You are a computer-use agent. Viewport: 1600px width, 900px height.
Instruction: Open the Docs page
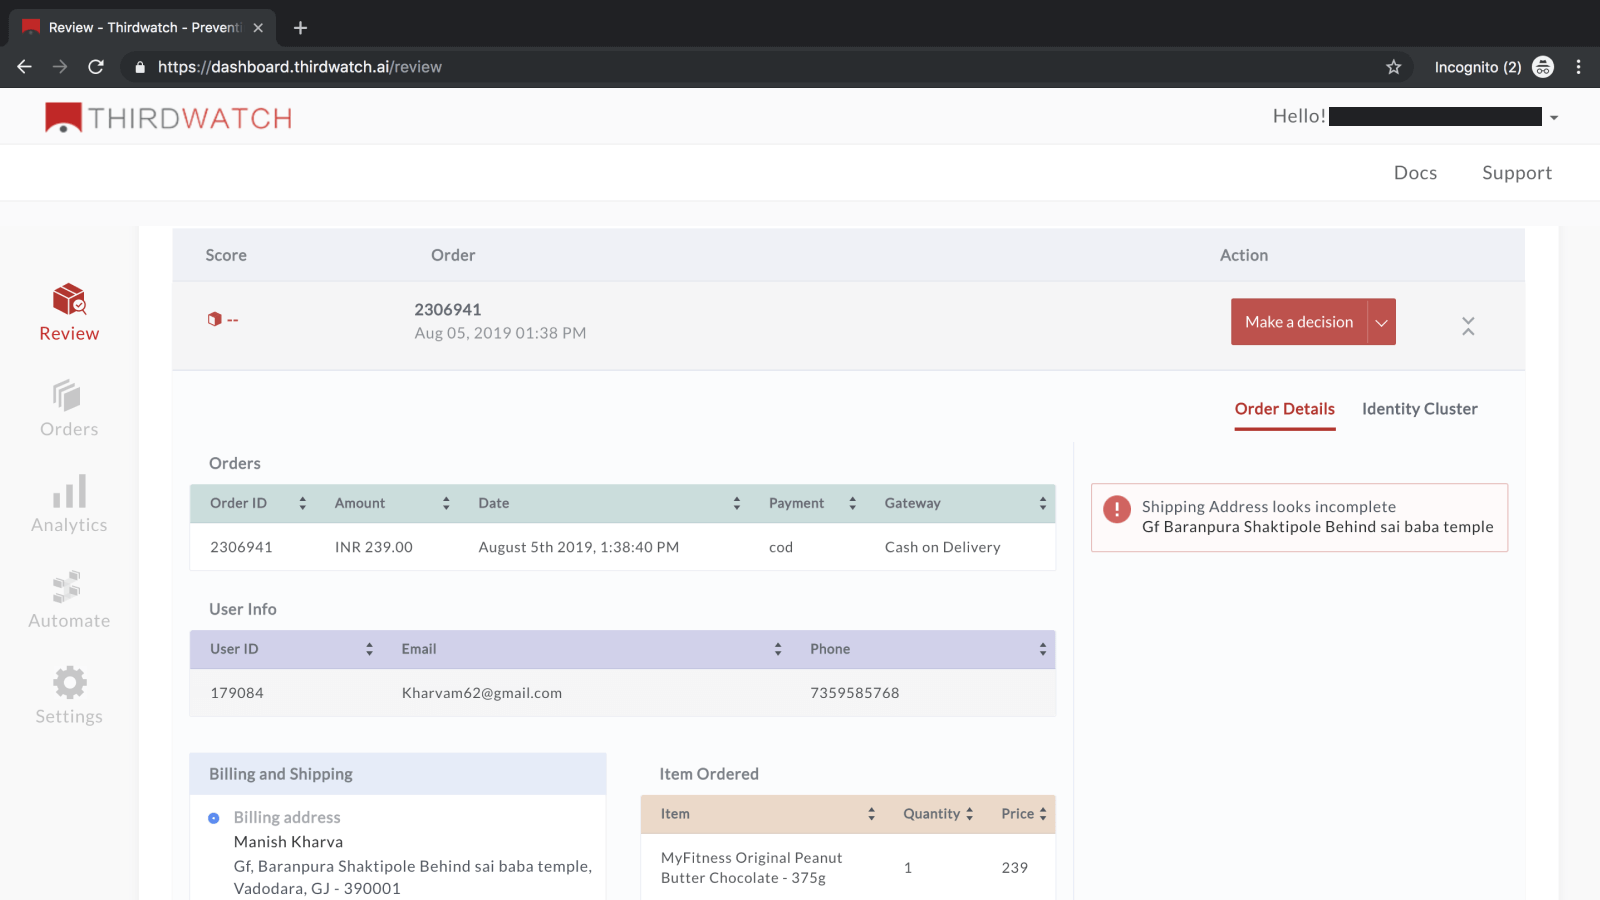pos(1415,172)
